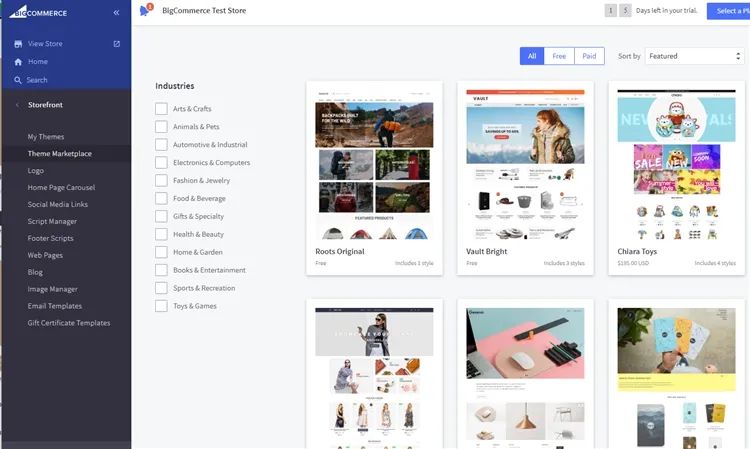This screenshot has width=750, height=449.
Task: Click the BigCommerce logo
Action: 38,12
